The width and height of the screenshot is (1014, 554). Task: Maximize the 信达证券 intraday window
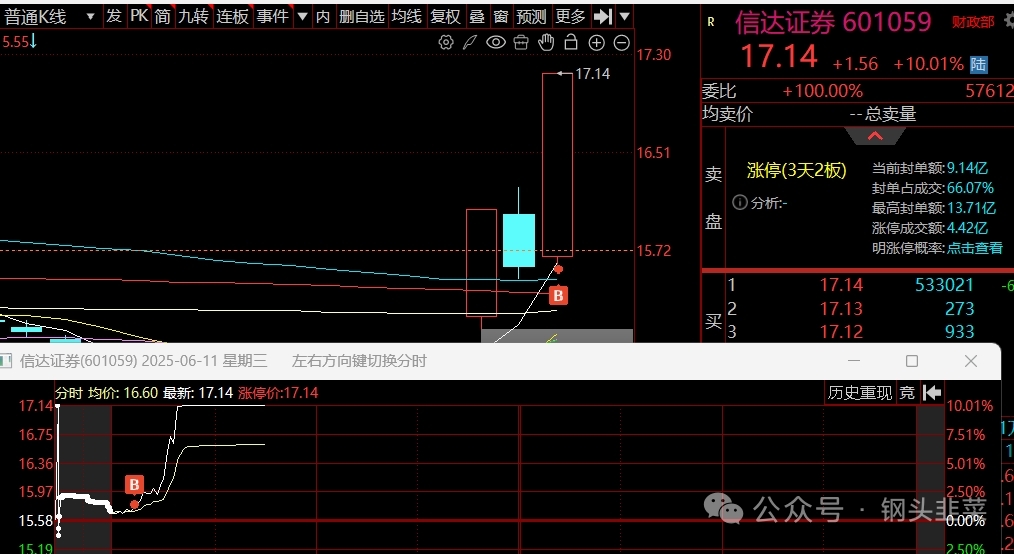coord(912,361)
